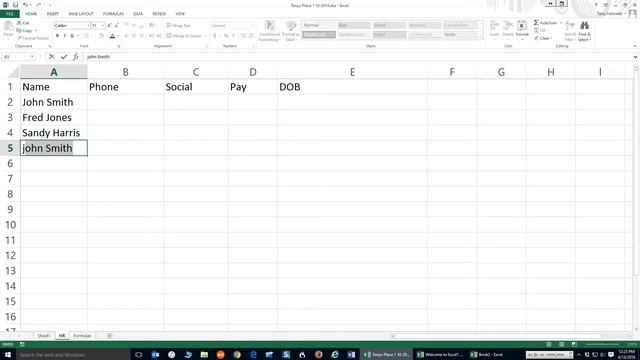640x360 pixels.
Task: Click the horizontal scrollbar
Action: pyautogui.click(x=498, y=336)
